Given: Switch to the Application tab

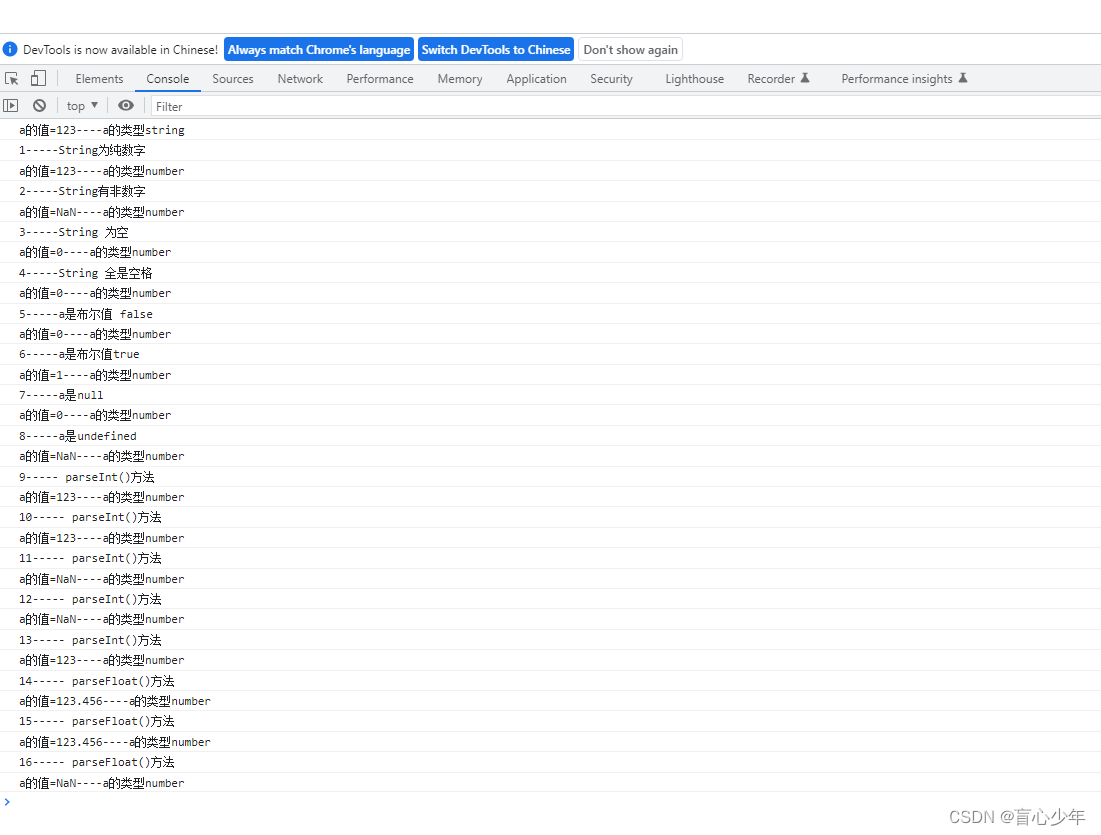Looking at the screenshot, I should pyautogui.click(x=536, y=79).
